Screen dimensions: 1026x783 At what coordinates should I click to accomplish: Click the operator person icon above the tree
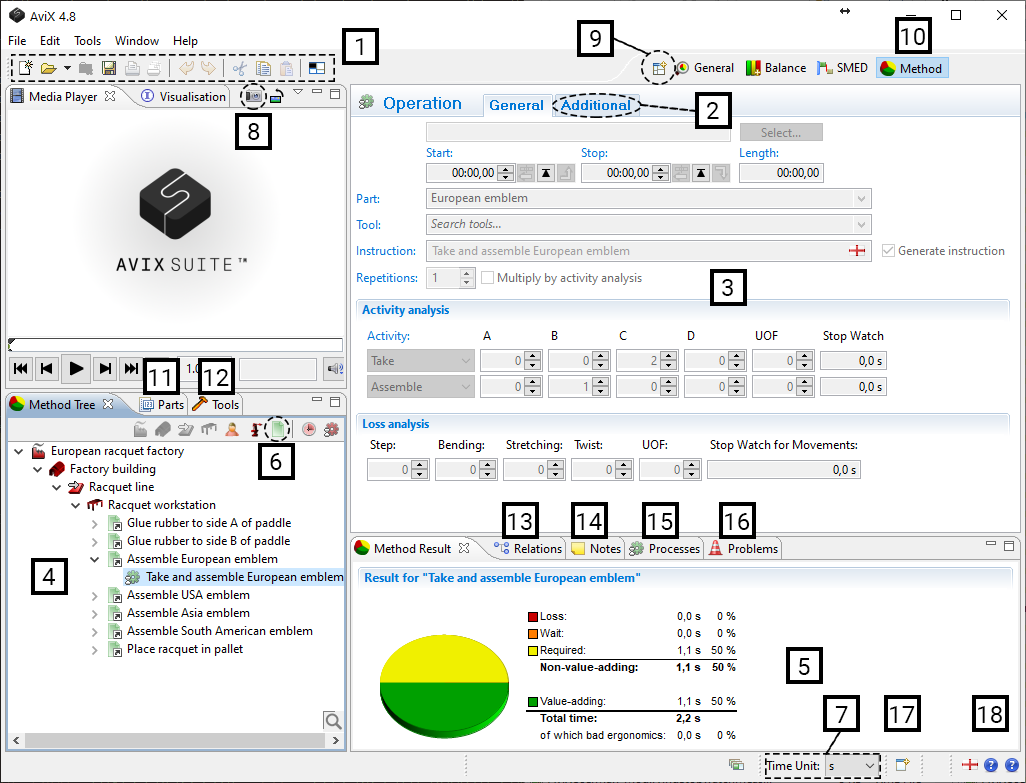231,430
